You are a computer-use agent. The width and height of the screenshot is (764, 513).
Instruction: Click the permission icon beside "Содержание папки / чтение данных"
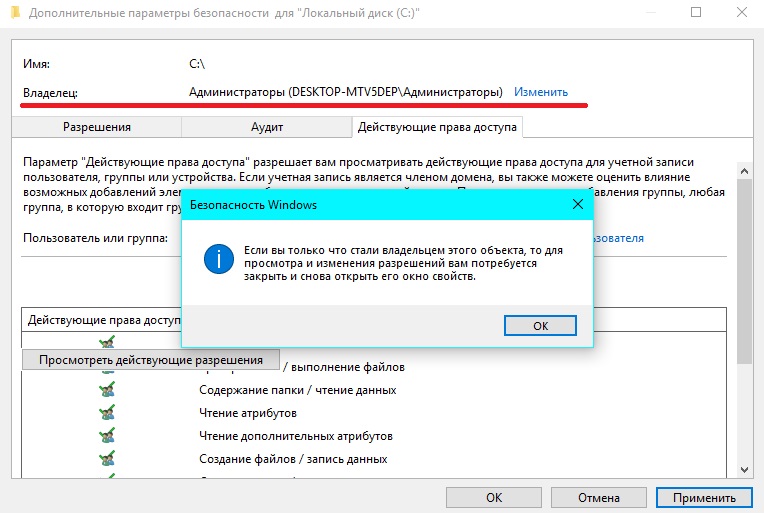tap(107, 390)
